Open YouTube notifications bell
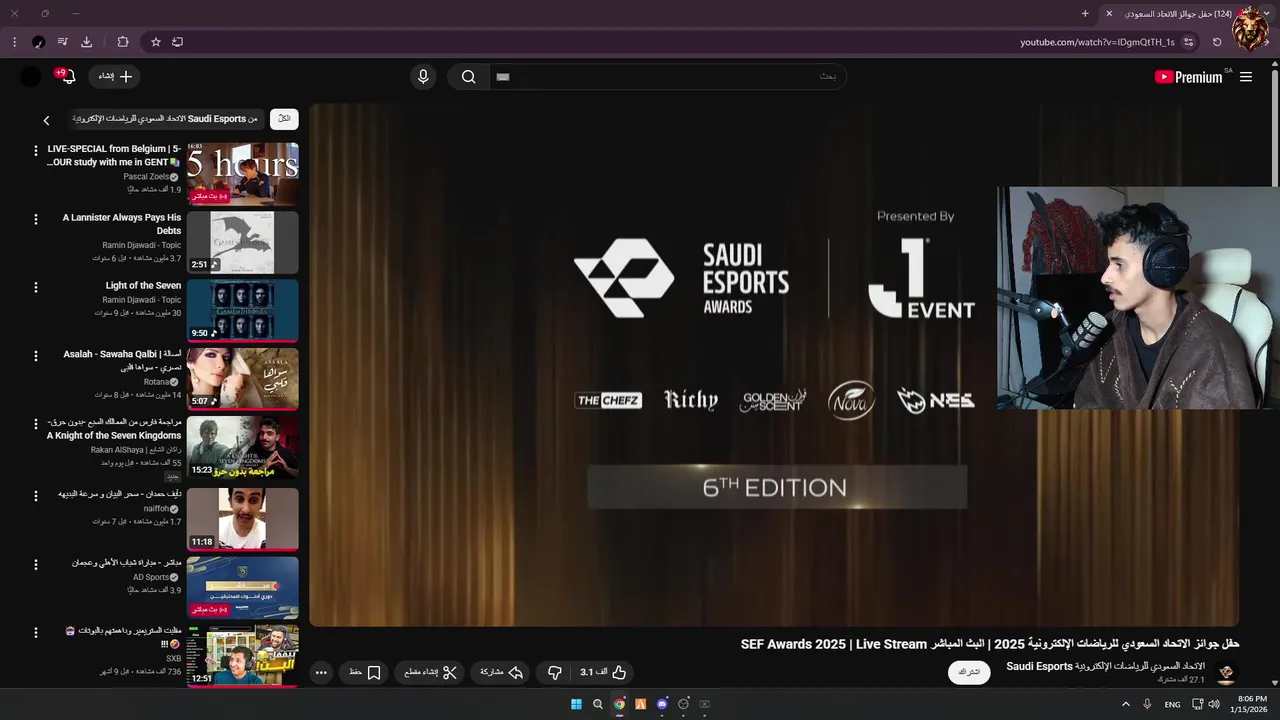 pos(67,77)
